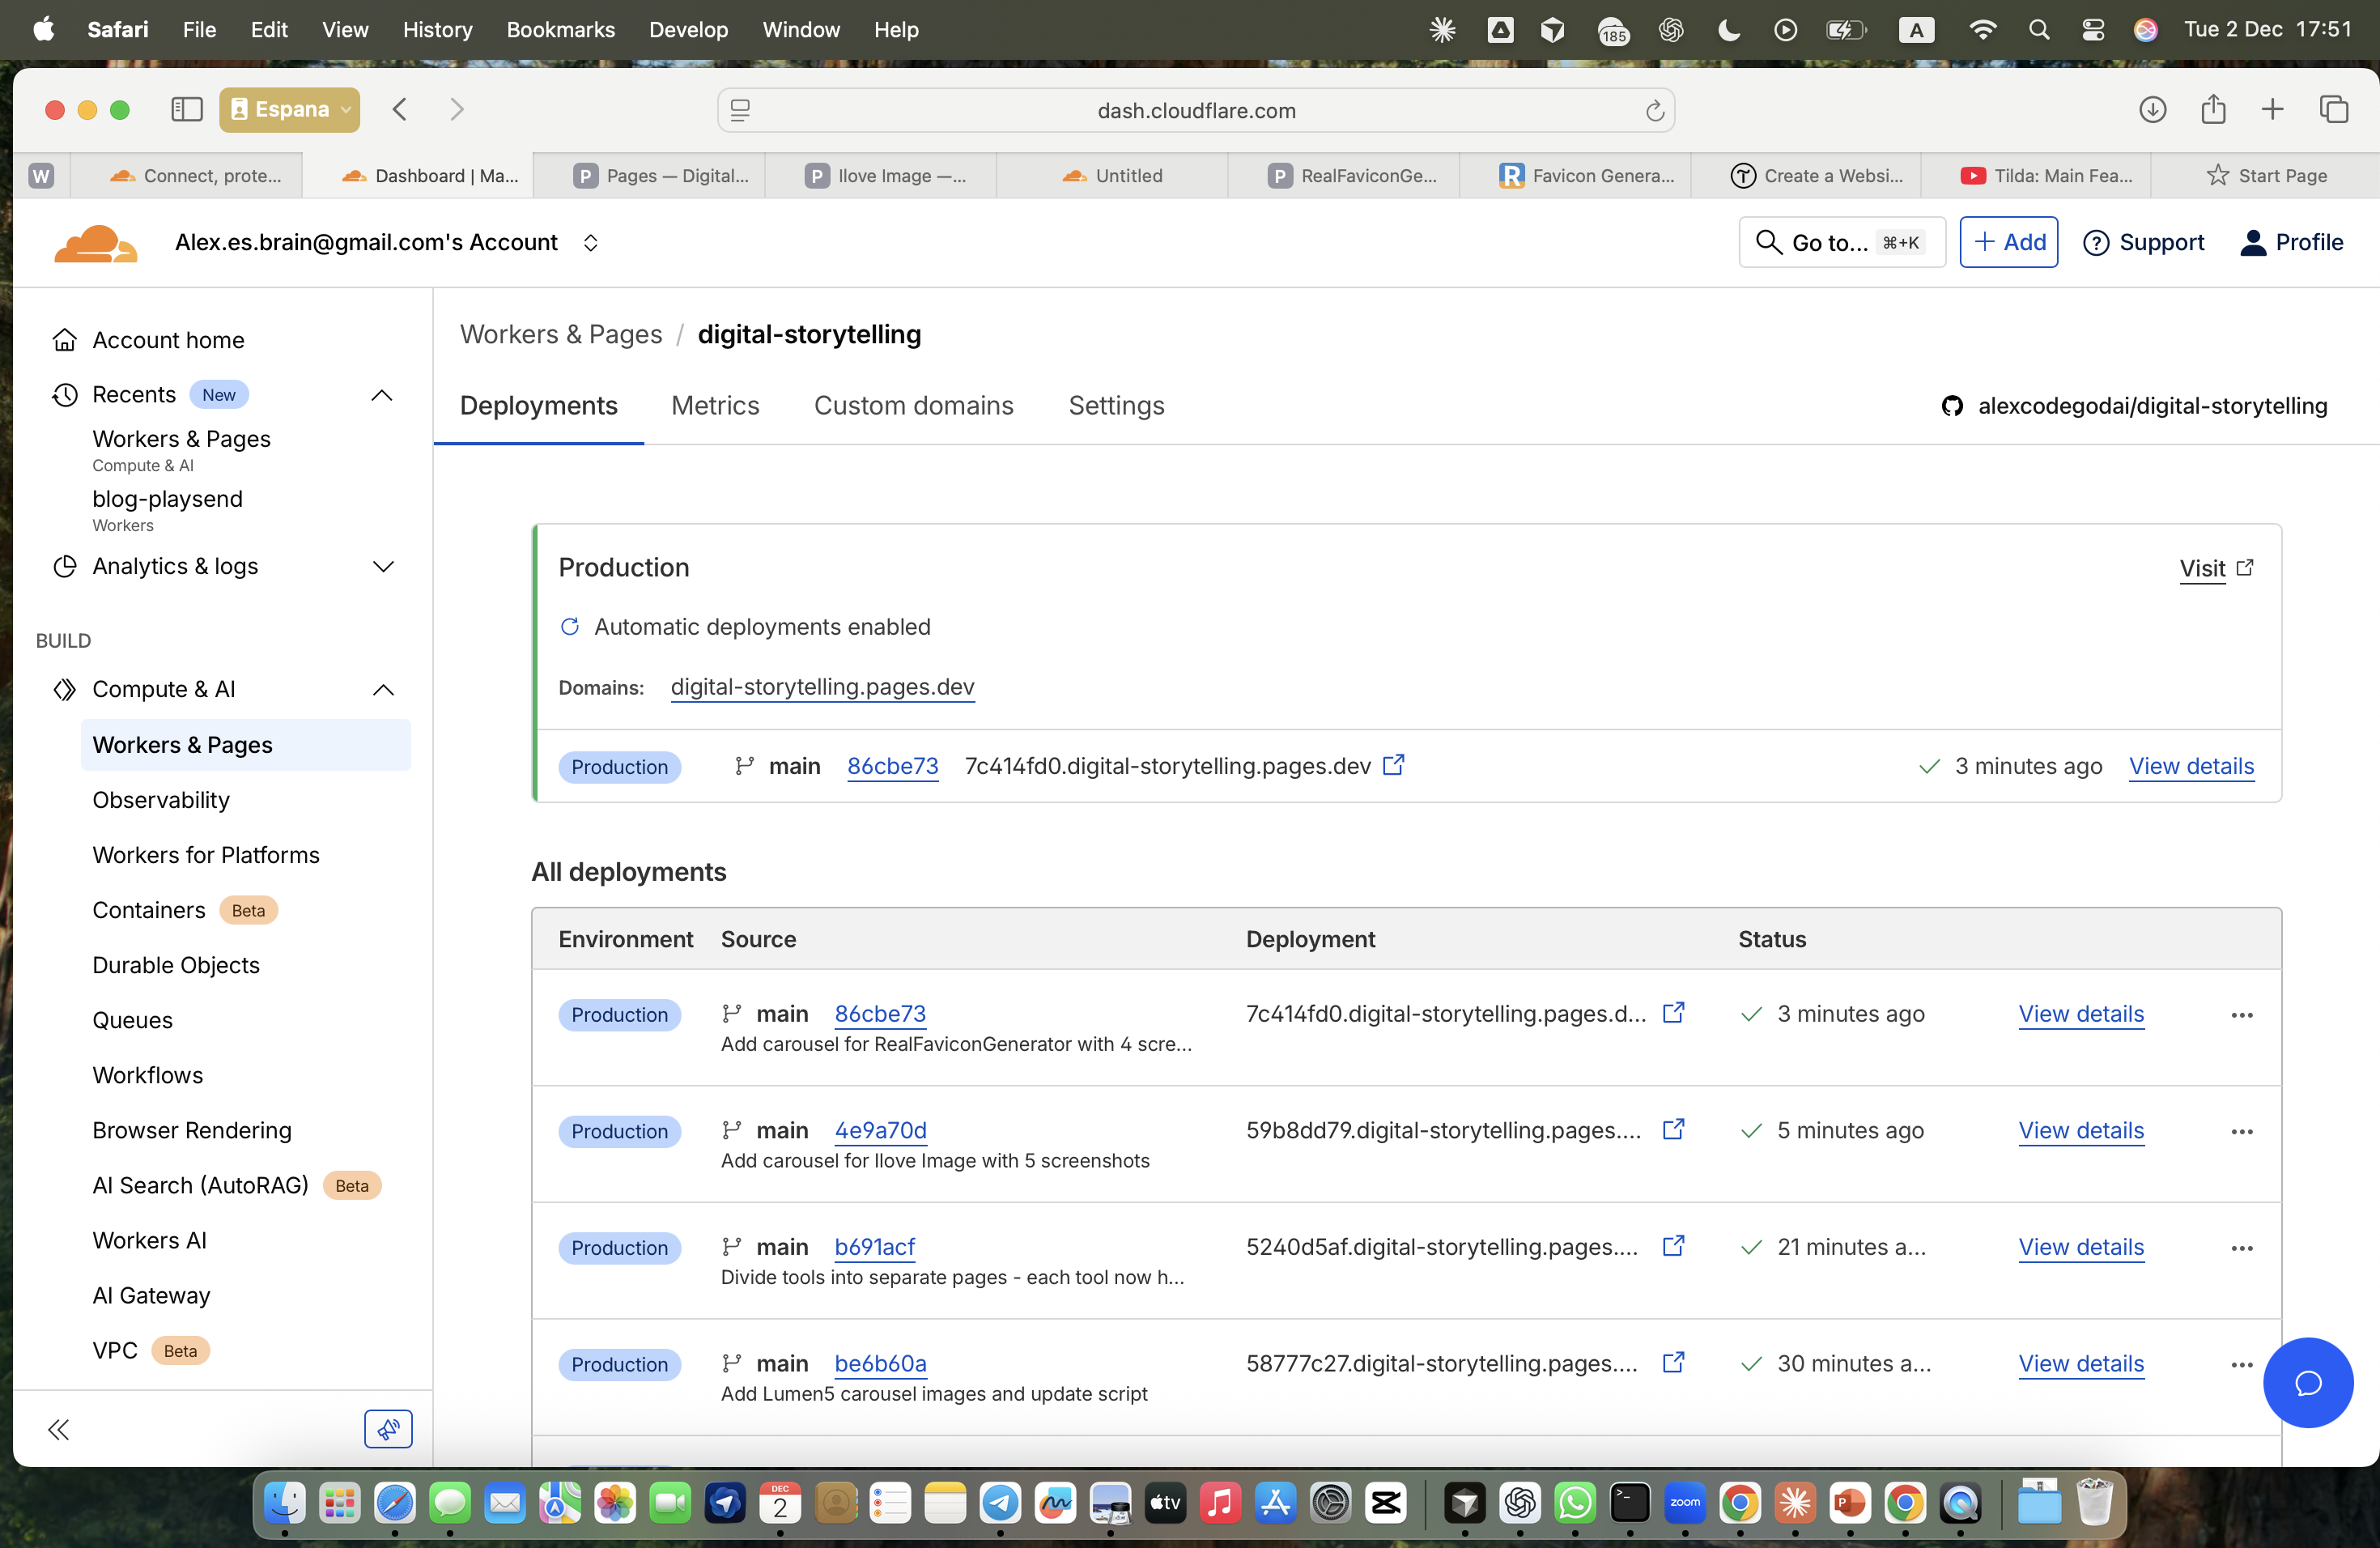Open the digital-storytelling.pages.dev domain link
This screenshot has height=1548, width=2380.
[x=822, y=687]
